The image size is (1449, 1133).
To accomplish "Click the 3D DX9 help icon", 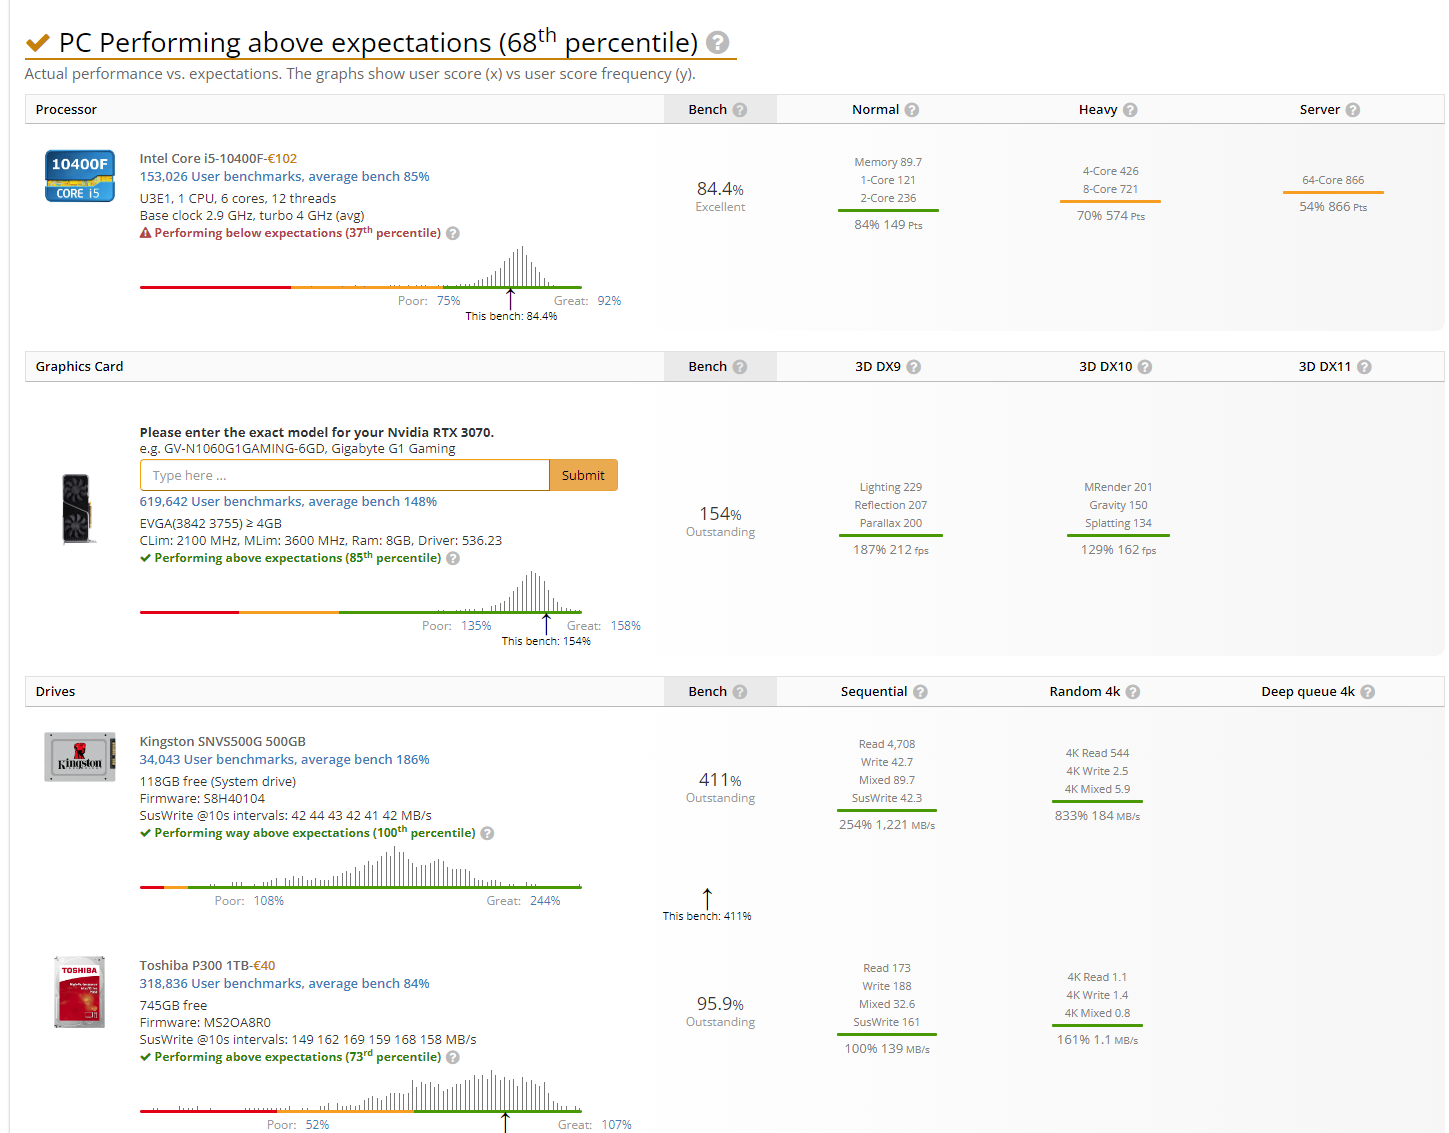I will (914, 367).
